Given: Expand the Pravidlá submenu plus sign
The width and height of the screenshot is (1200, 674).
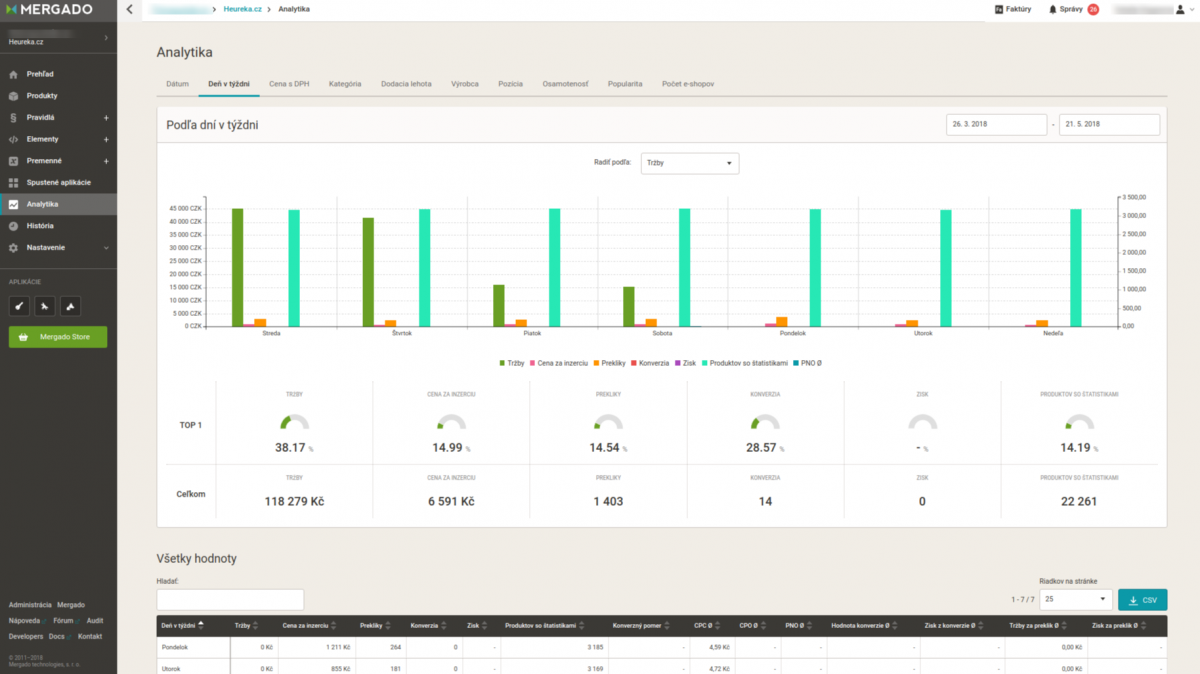Looking at the screenshot, I should pyautogui.click(x=106, y=117).
